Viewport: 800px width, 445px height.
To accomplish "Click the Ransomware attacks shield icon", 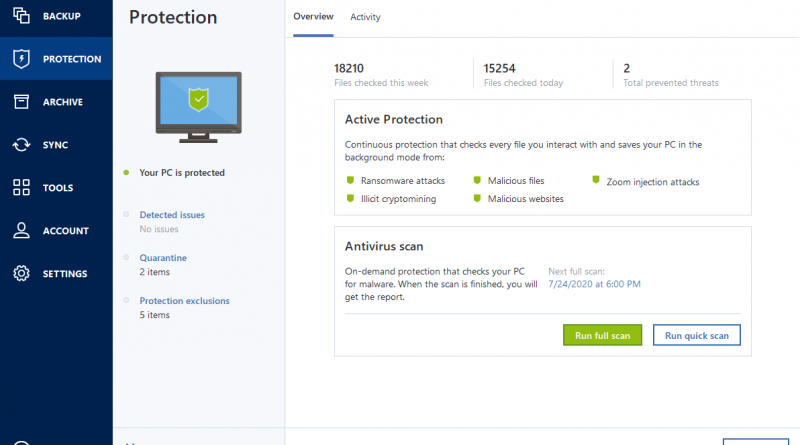I will tap(350, 180).
